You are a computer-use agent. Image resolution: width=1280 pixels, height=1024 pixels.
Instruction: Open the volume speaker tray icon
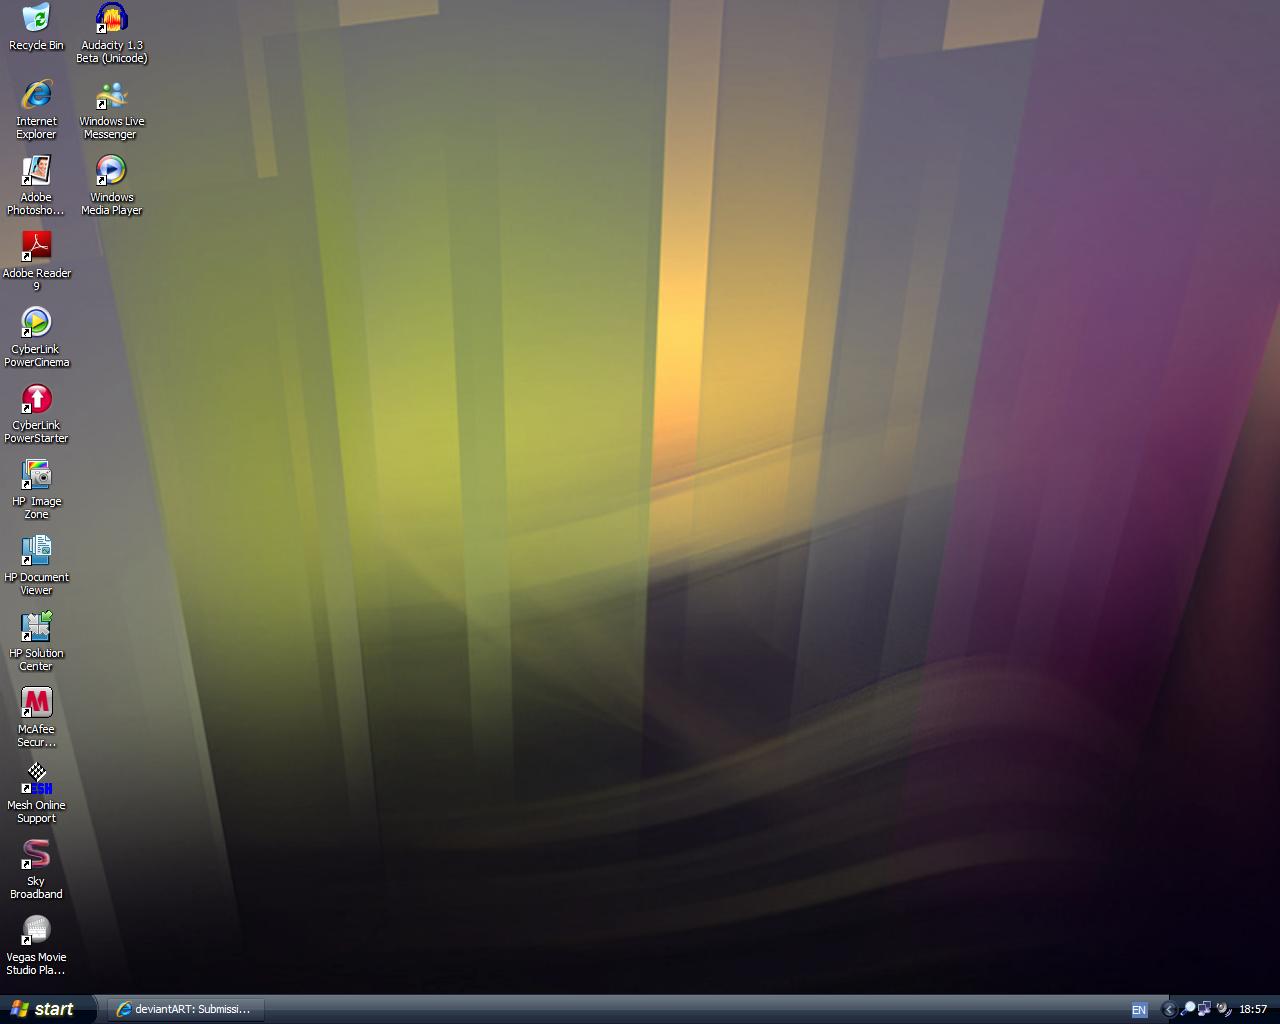pyautogui.click(x=1223, y=1010)
